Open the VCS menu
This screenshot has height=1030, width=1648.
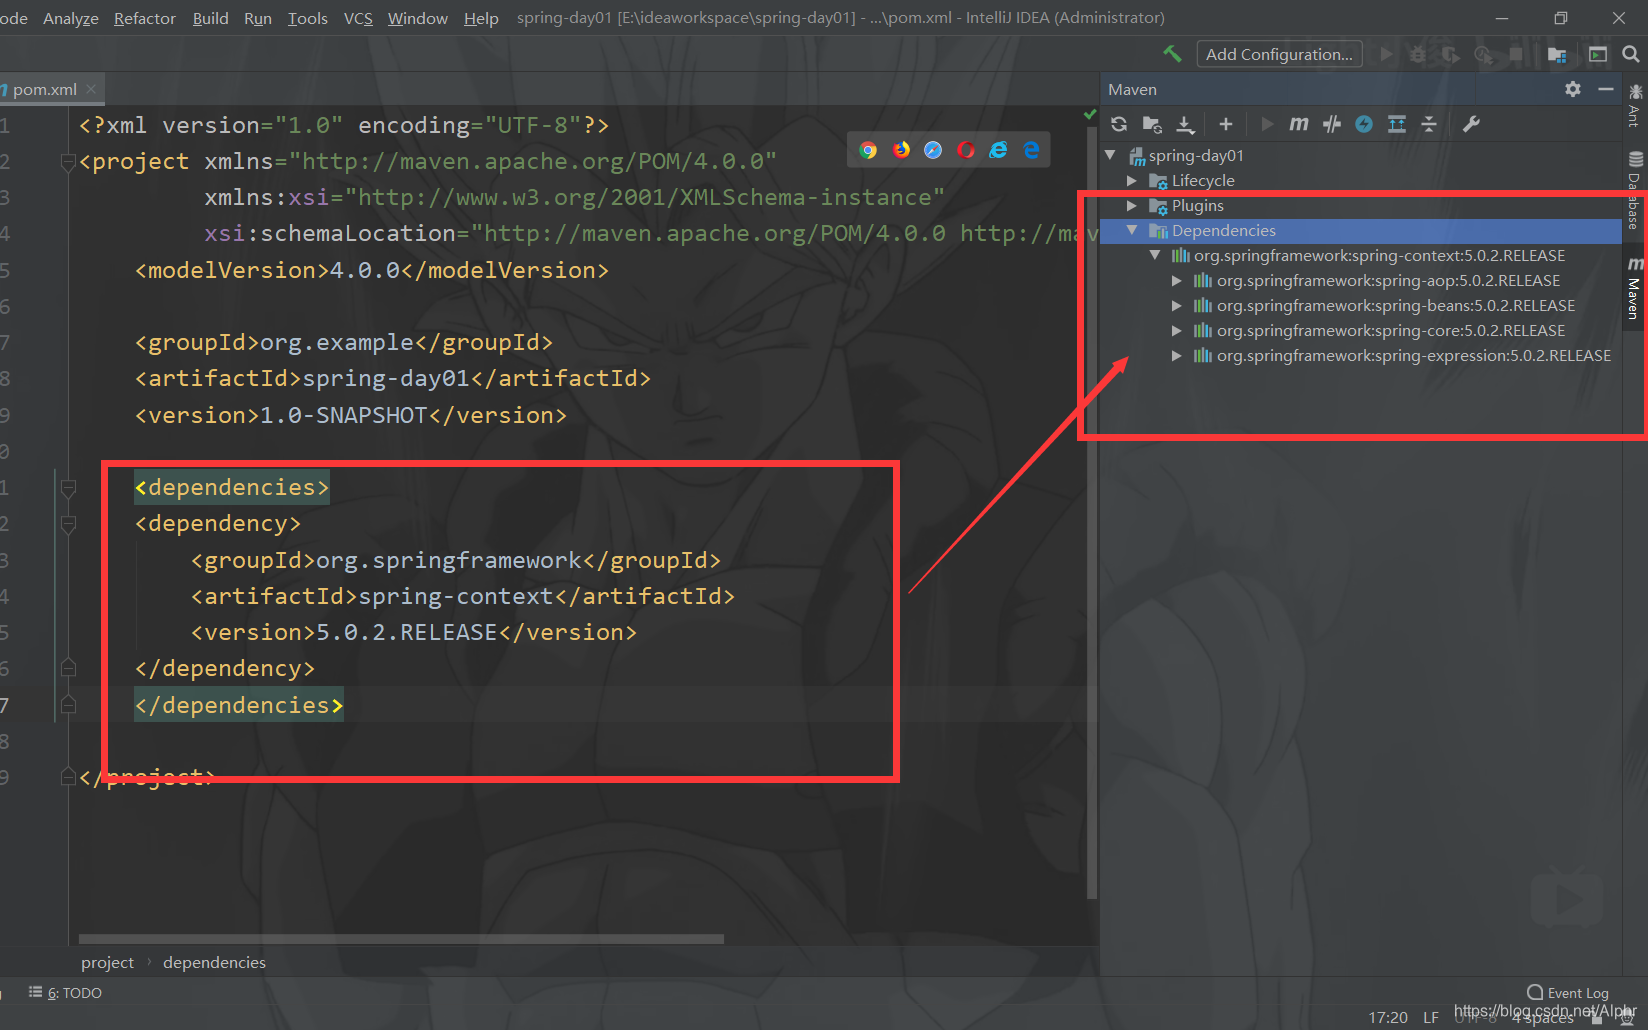[358, 18]
